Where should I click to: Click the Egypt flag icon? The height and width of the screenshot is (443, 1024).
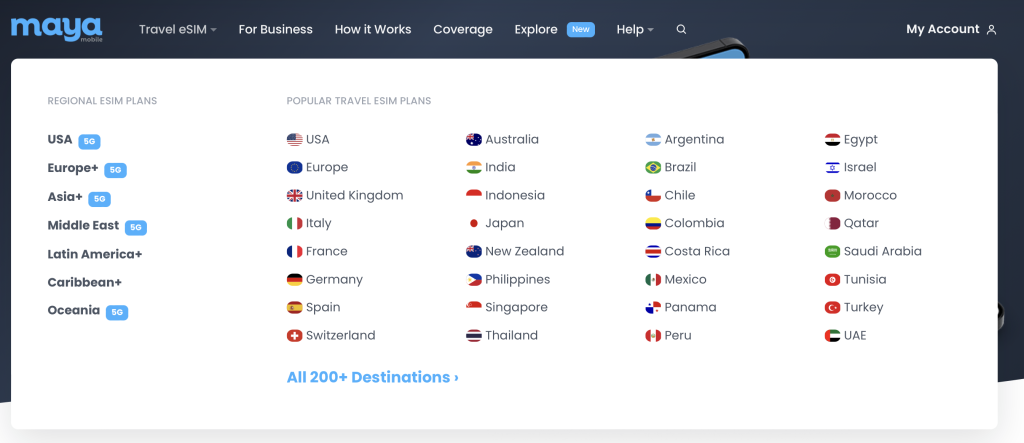[x=832, y=140]
